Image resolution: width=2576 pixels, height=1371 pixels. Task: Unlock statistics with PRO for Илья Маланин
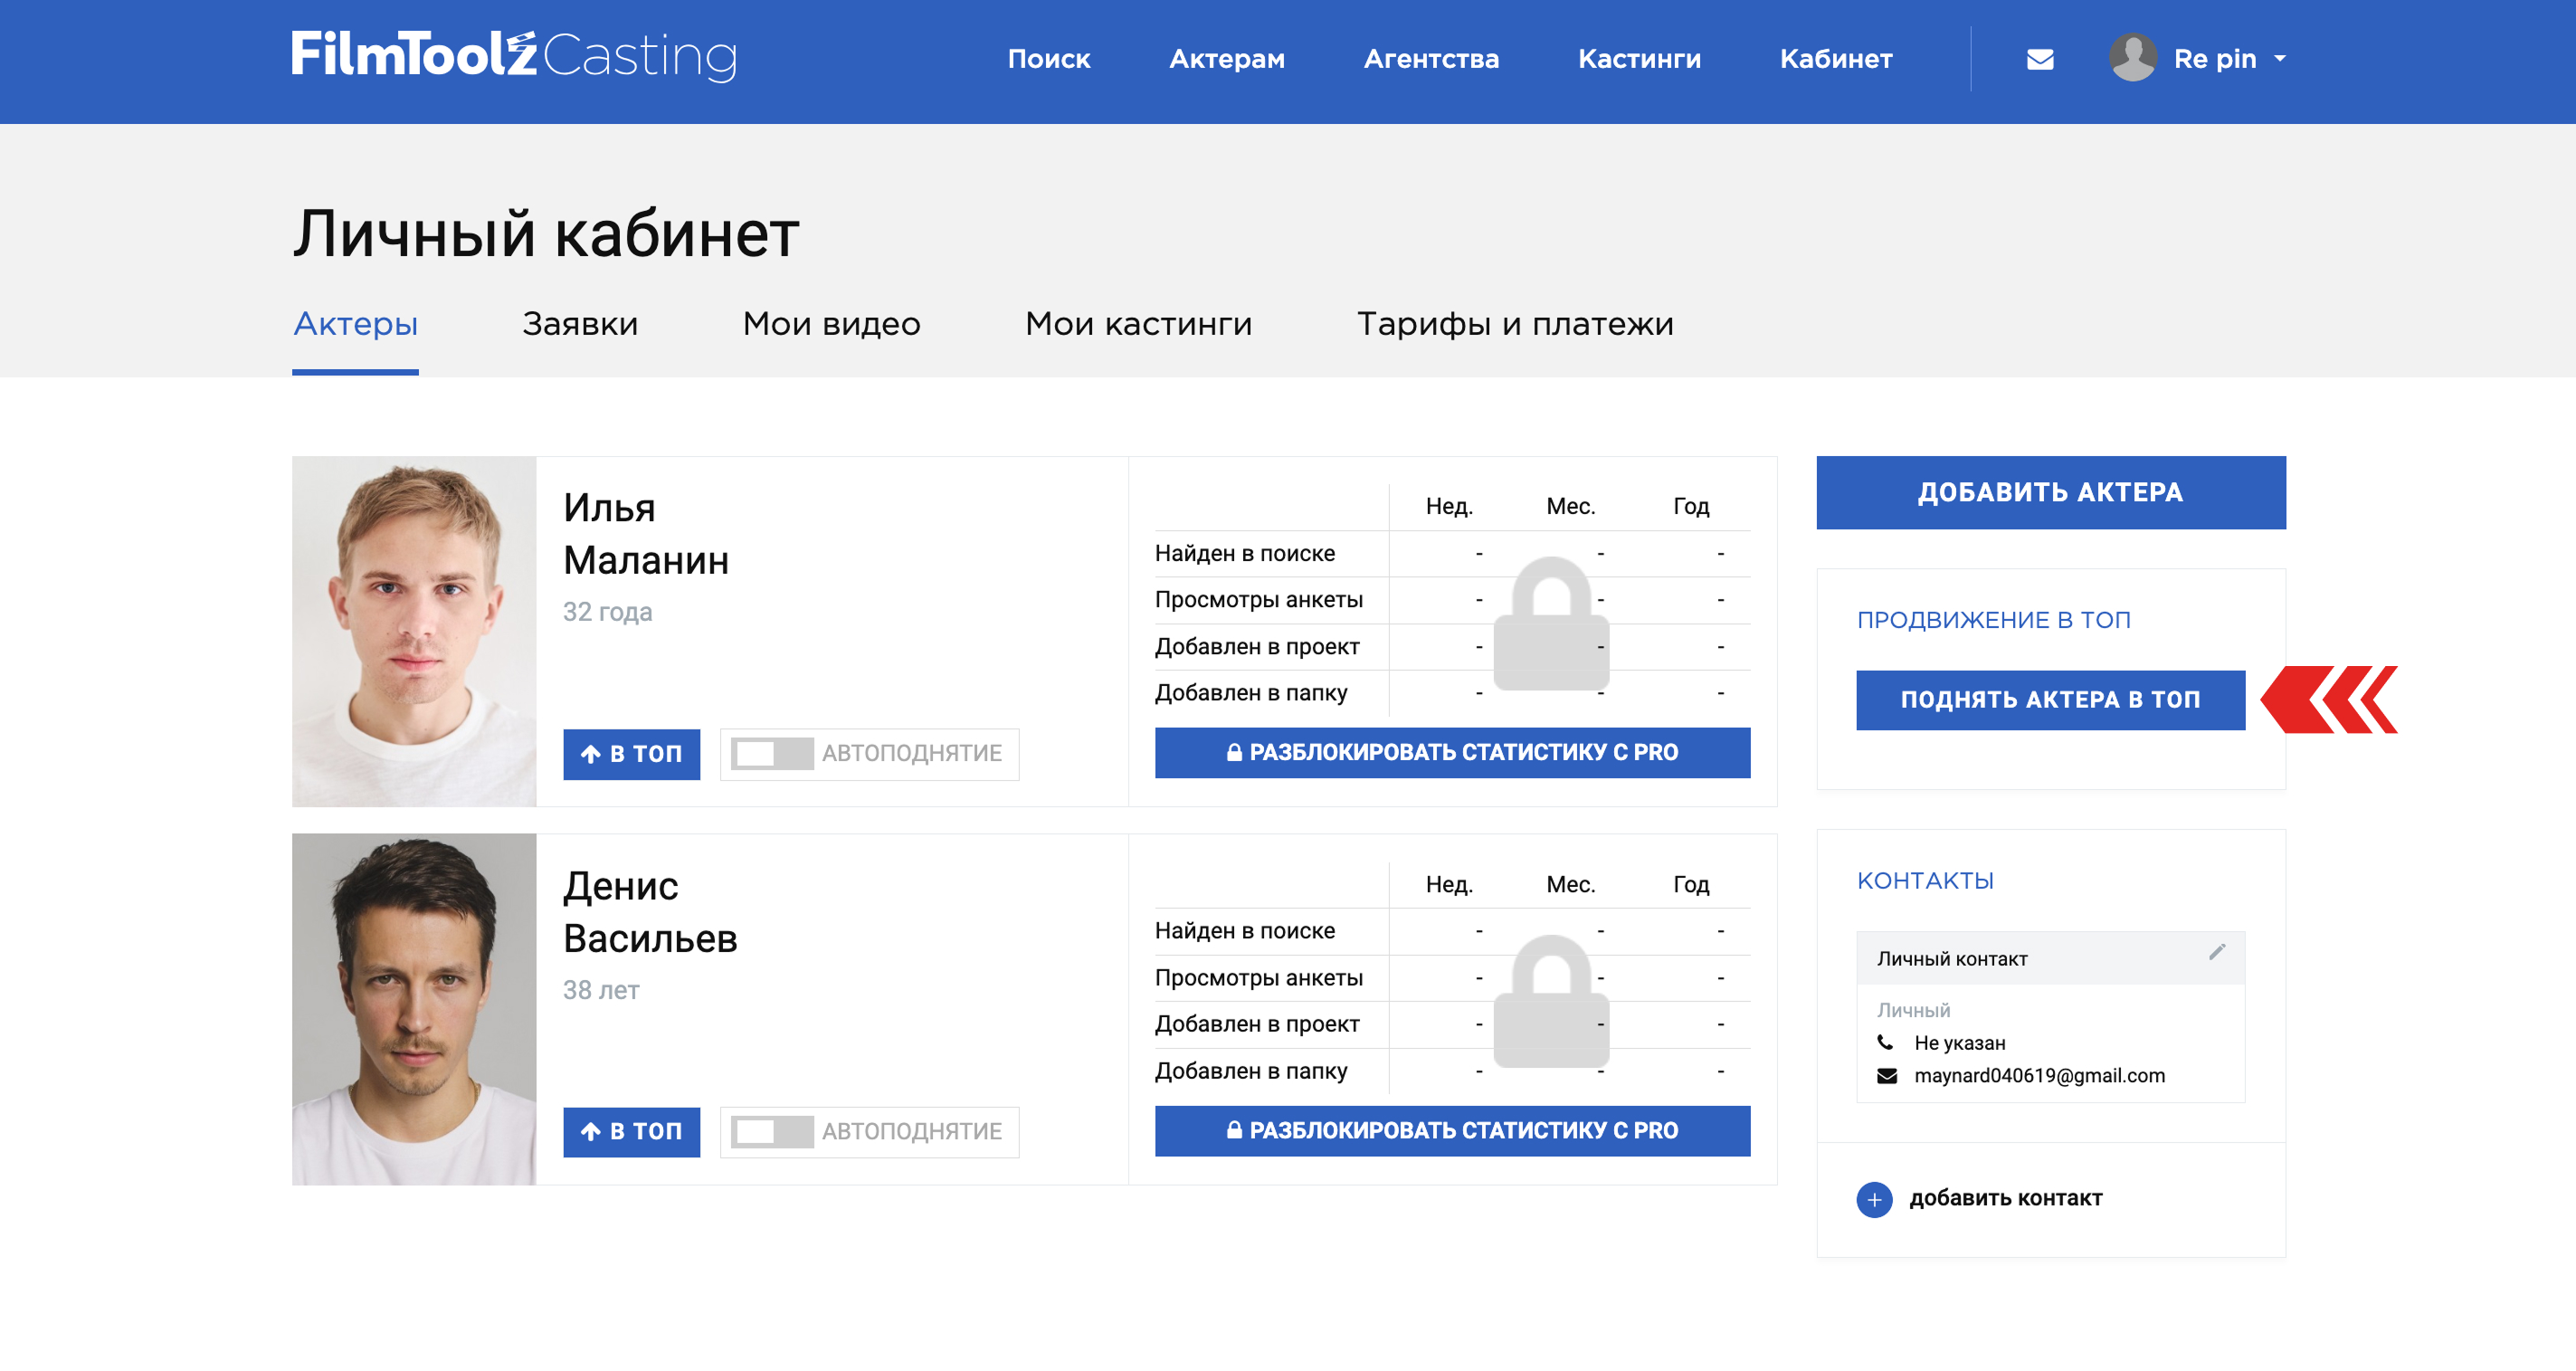coord(1451,753)
